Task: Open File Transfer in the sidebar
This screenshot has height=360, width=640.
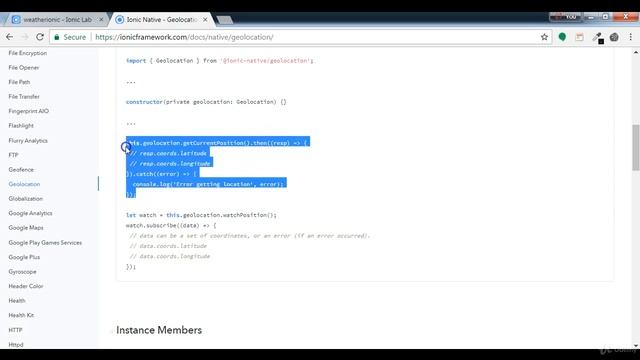Action: [24, 97]
